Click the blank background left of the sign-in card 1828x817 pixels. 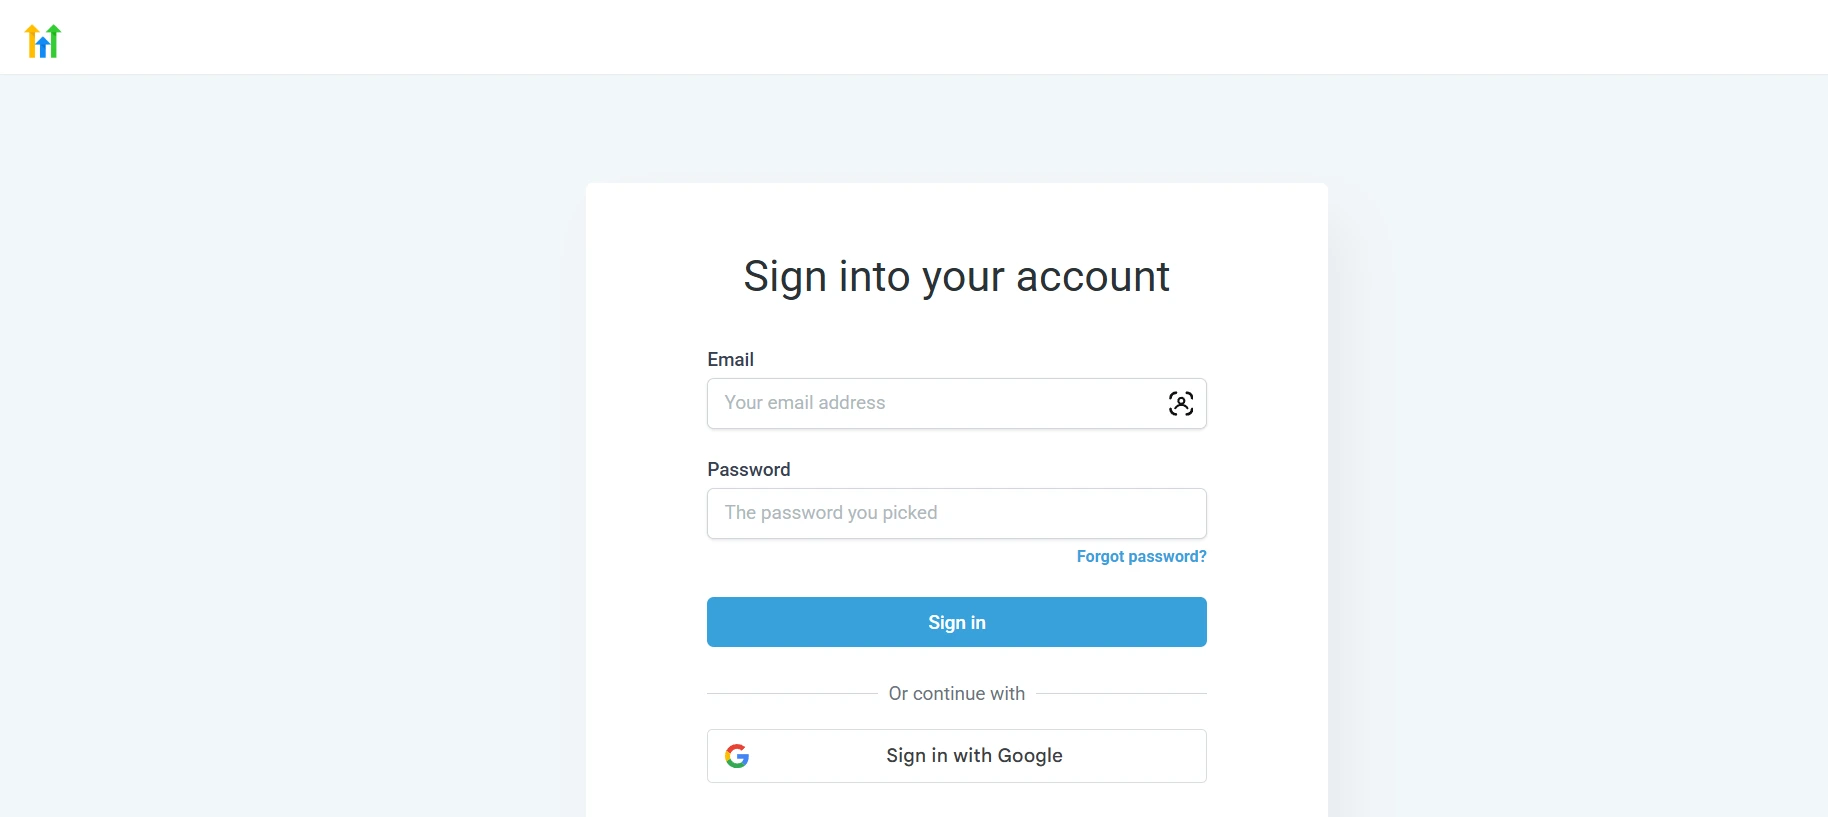click(290, 450)
